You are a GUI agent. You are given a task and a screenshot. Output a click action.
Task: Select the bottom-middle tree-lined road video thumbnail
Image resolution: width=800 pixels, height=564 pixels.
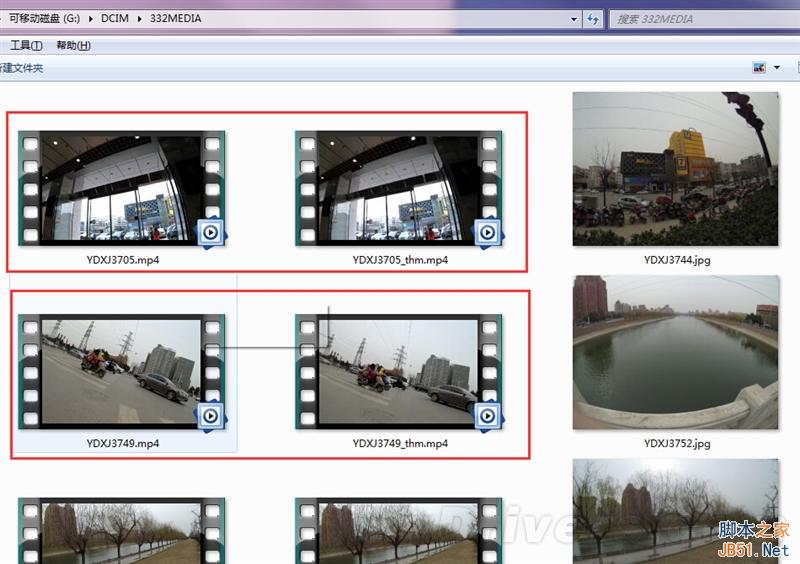tap(398, 531)
